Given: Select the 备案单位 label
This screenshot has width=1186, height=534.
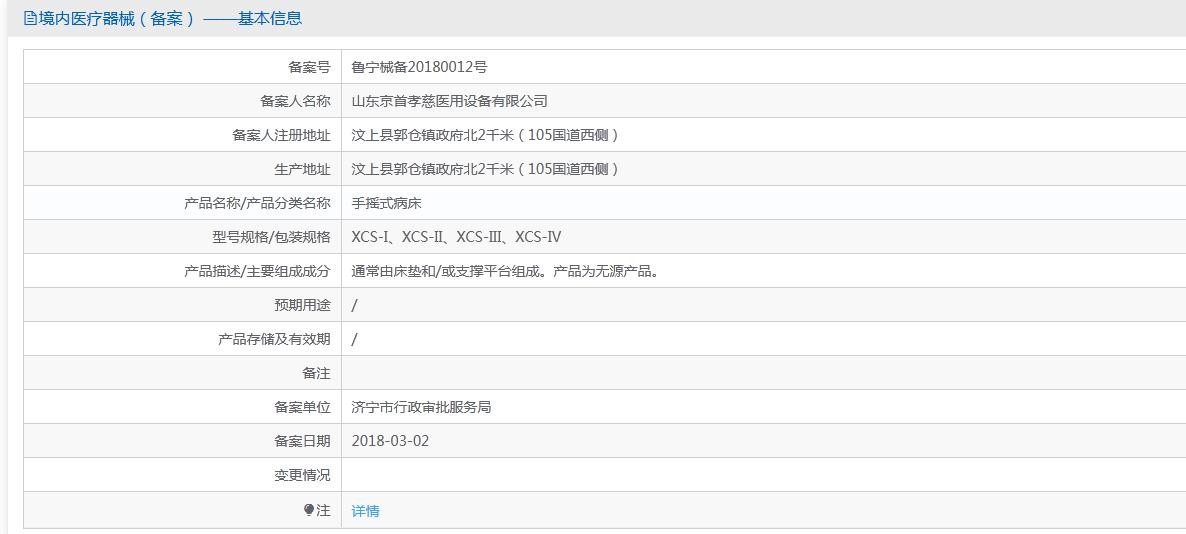Looking at the screenshot, I should point(303,407).
